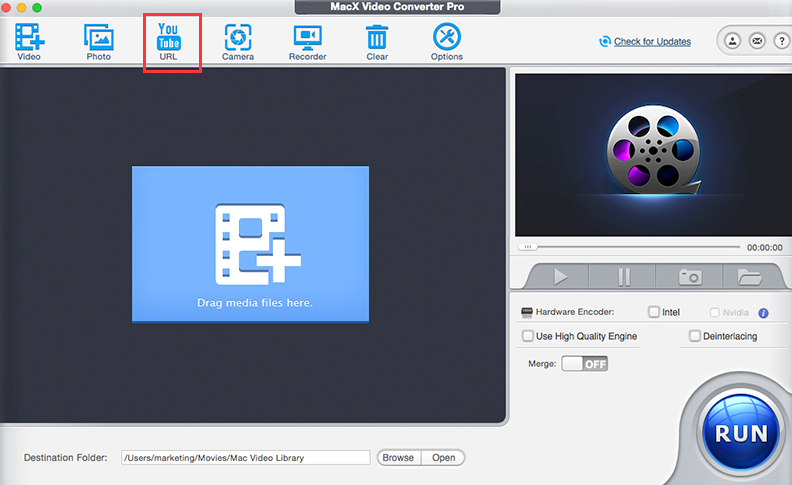Image resolution: width=792 pixels, height=485 pixels.
Task: Open the Photo slideshow tool
Action: point(98,42)
